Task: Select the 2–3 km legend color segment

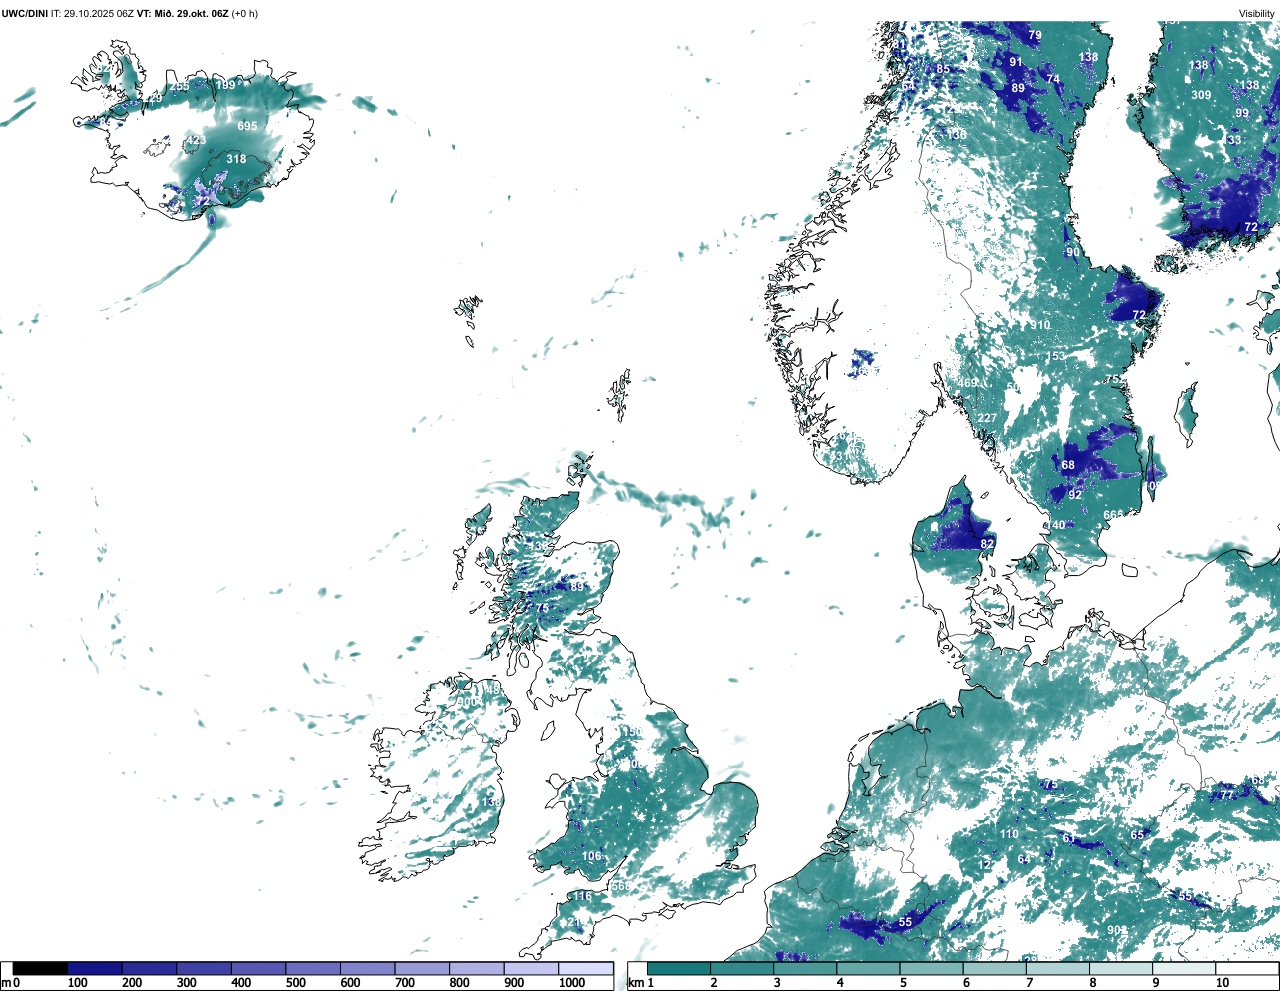Action: pos(742,968)
